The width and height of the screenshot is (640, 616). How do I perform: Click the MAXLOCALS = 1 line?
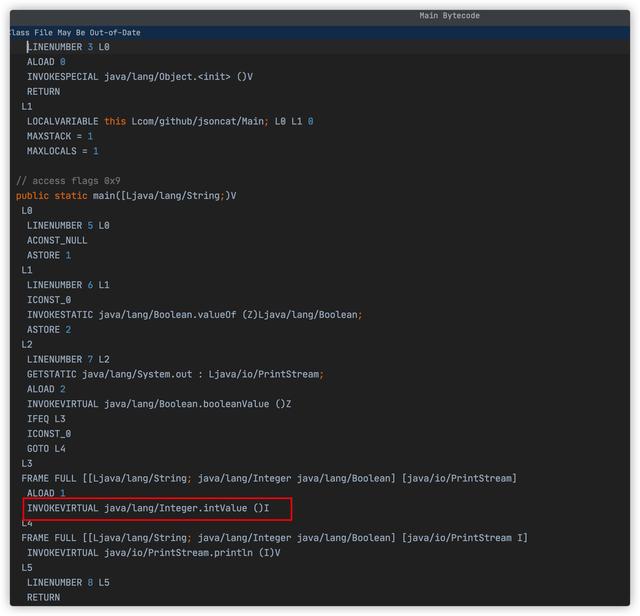point(62,151)
